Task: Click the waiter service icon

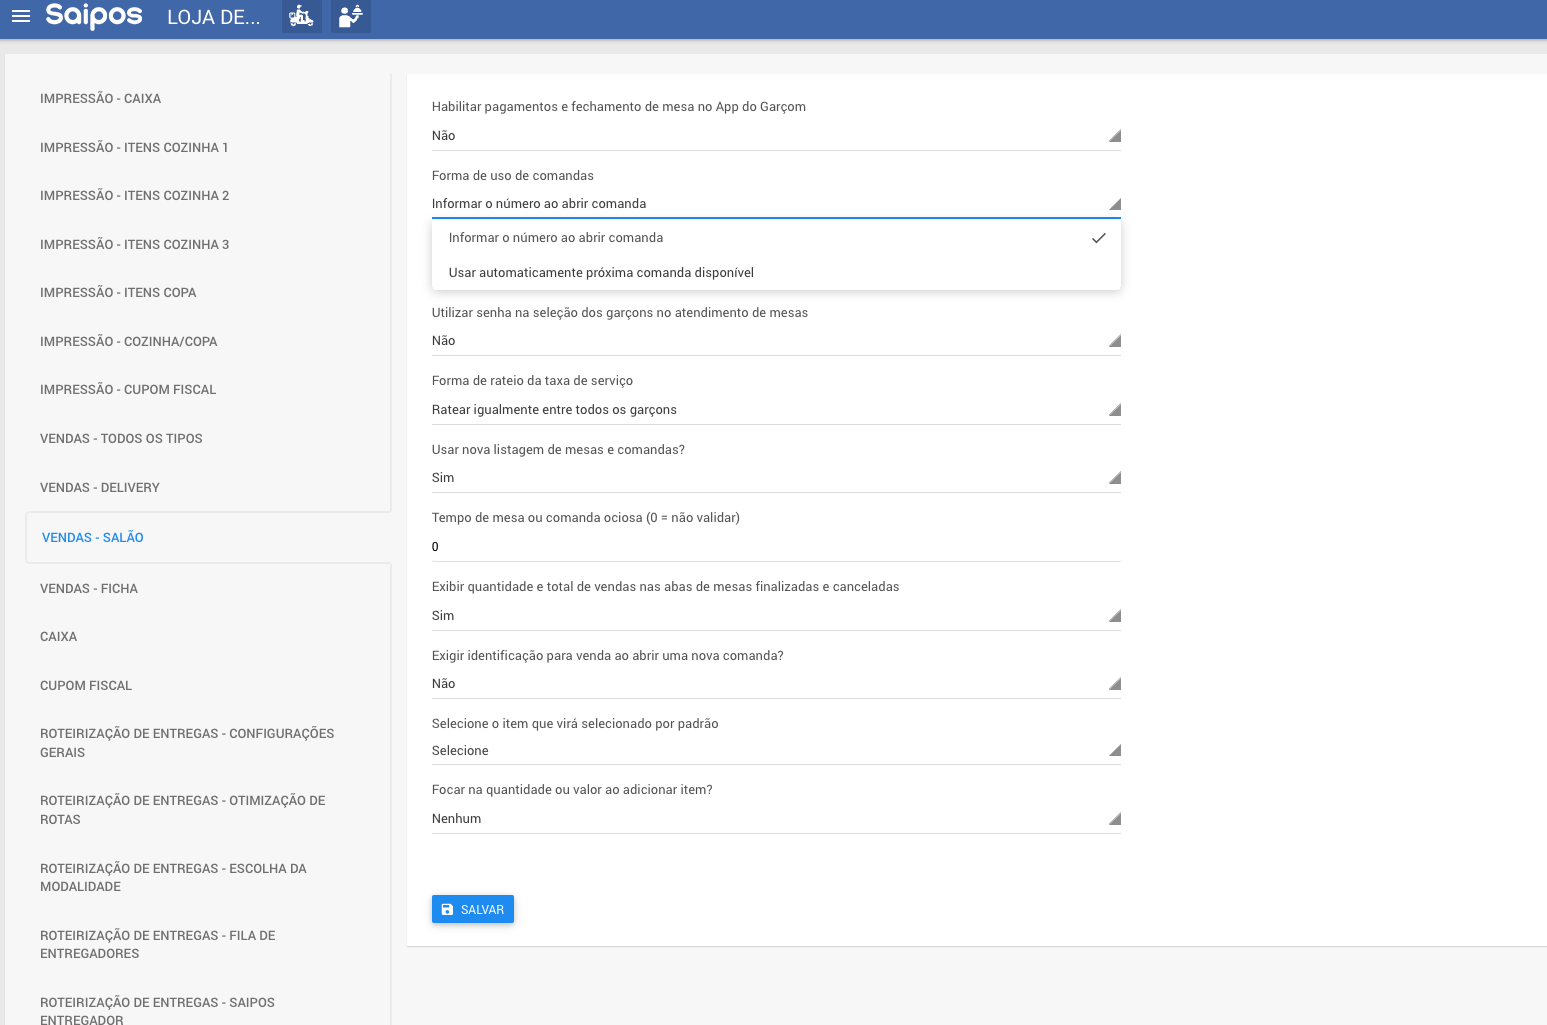Action: (x=350, y=16)
